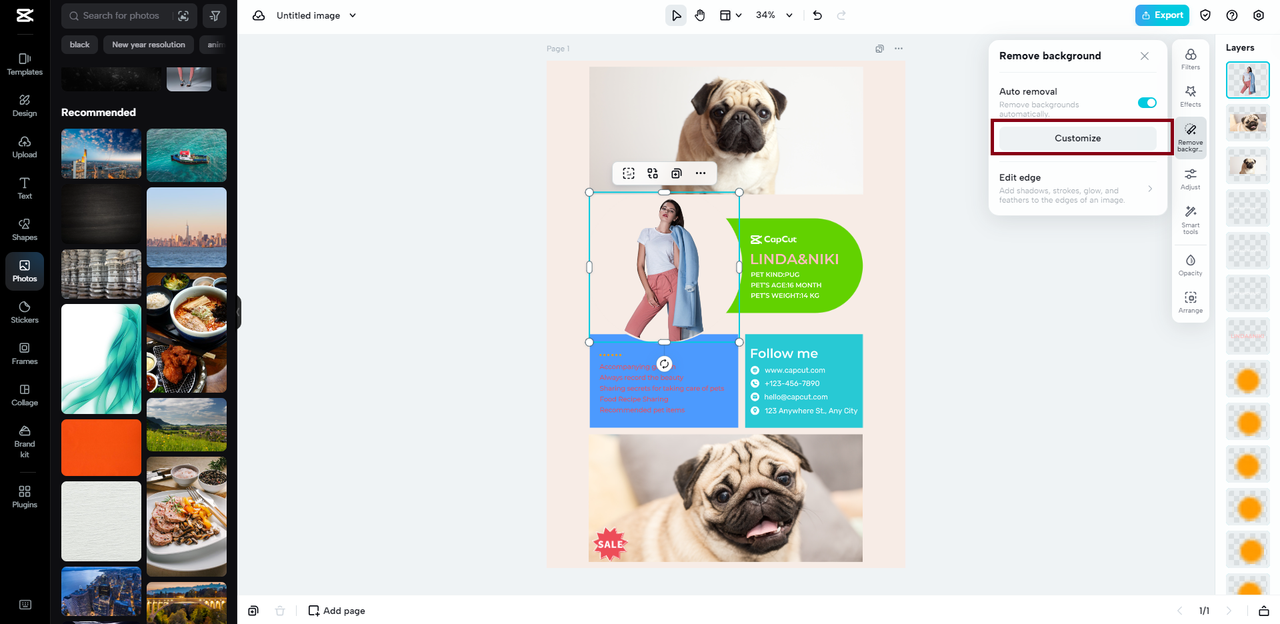Viewport: 1280px width, 624px height.
Task: Open the Adjust tool
Action: 1190,180
